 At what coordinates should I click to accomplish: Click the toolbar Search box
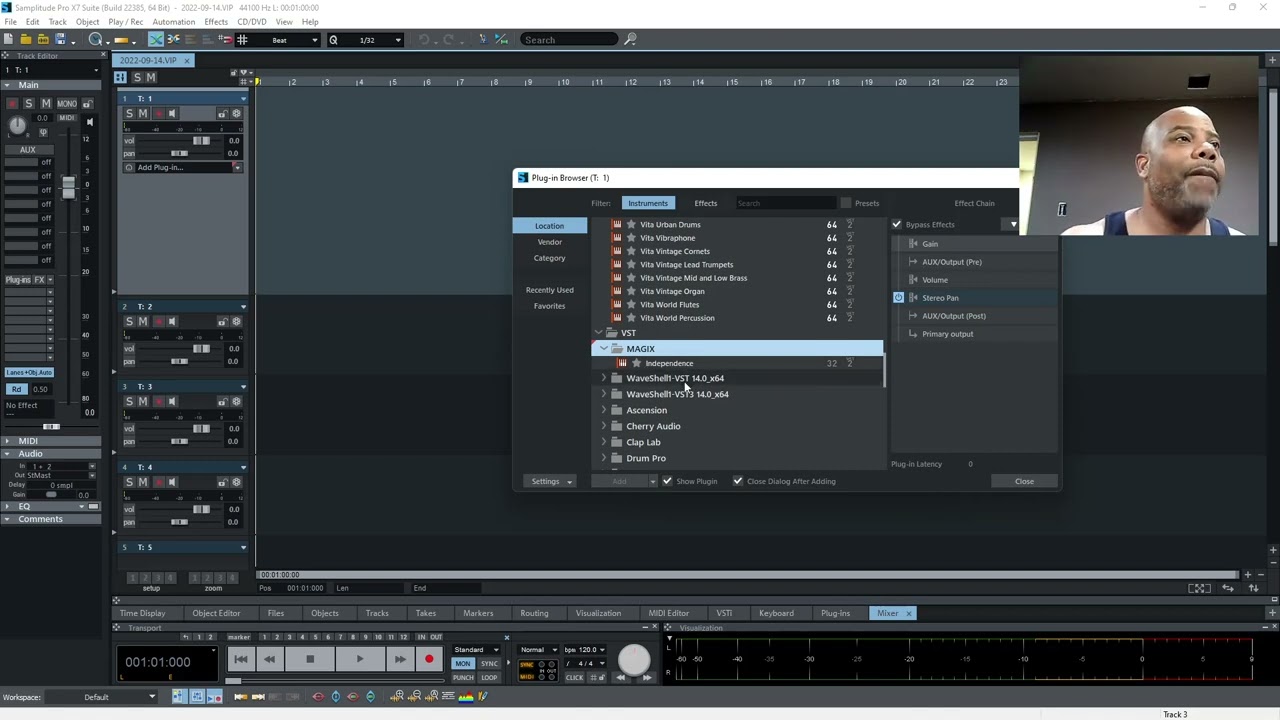[569, 40]
